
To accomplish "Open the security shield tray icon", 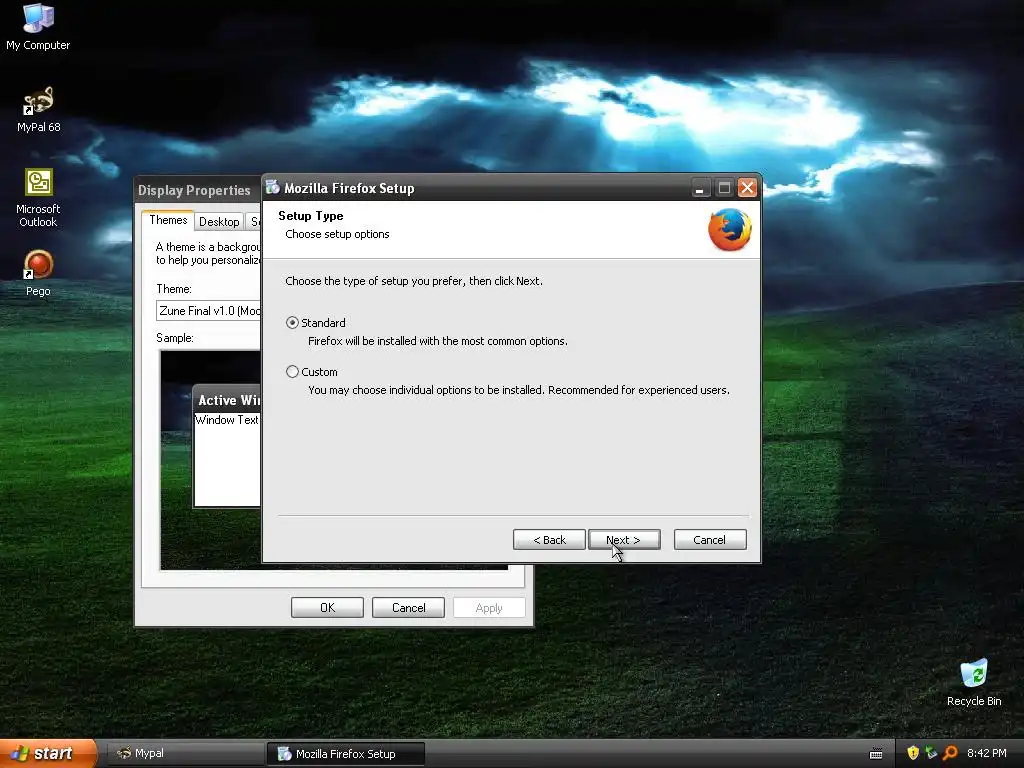I will pos(913,753).
